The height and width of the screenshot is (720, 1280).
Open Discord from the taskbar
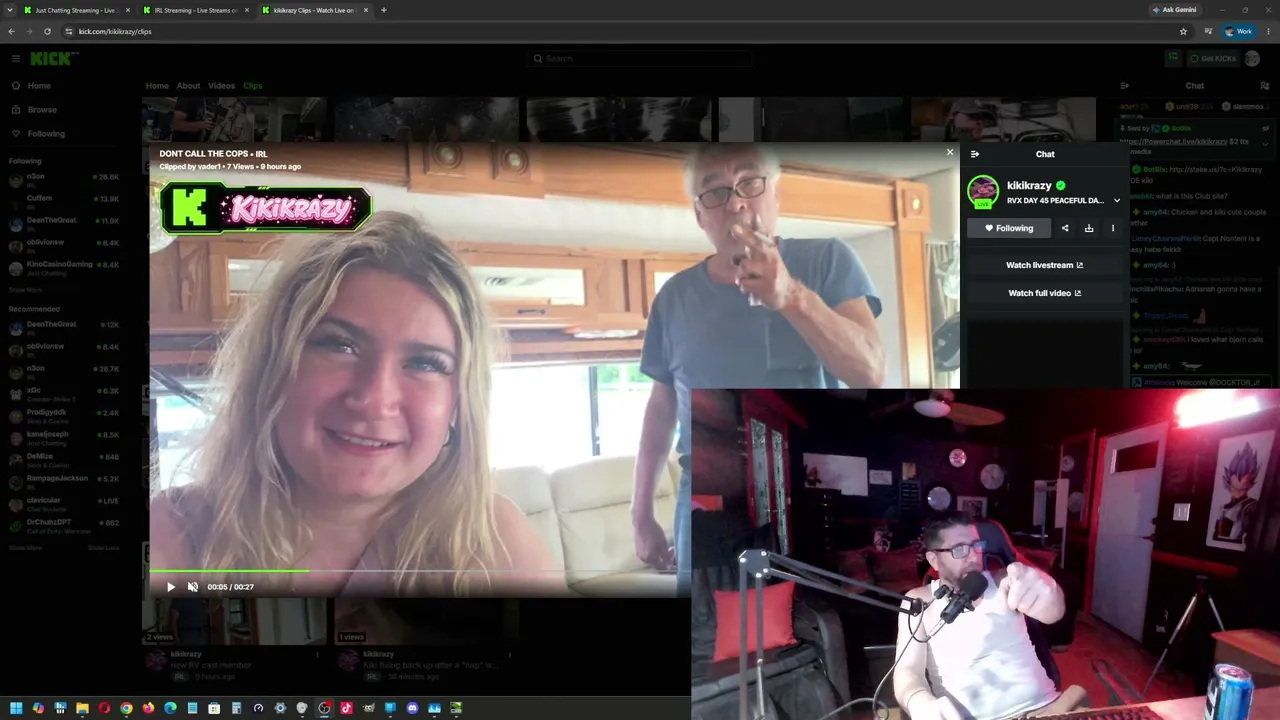[412, 709]
